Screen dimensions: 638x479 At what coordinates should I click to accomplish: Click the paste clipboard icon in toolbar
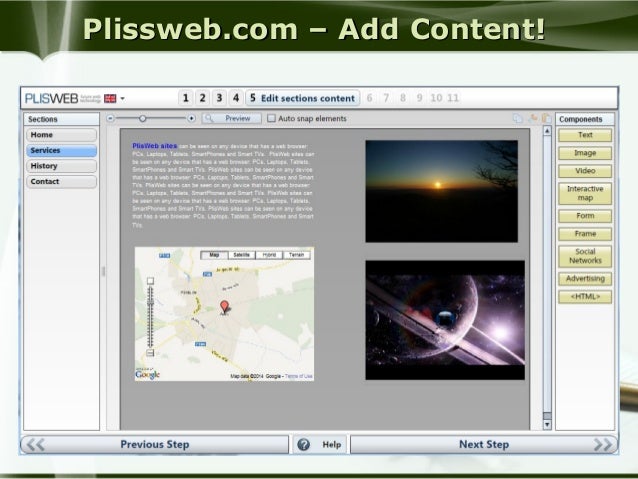(546, 118)
